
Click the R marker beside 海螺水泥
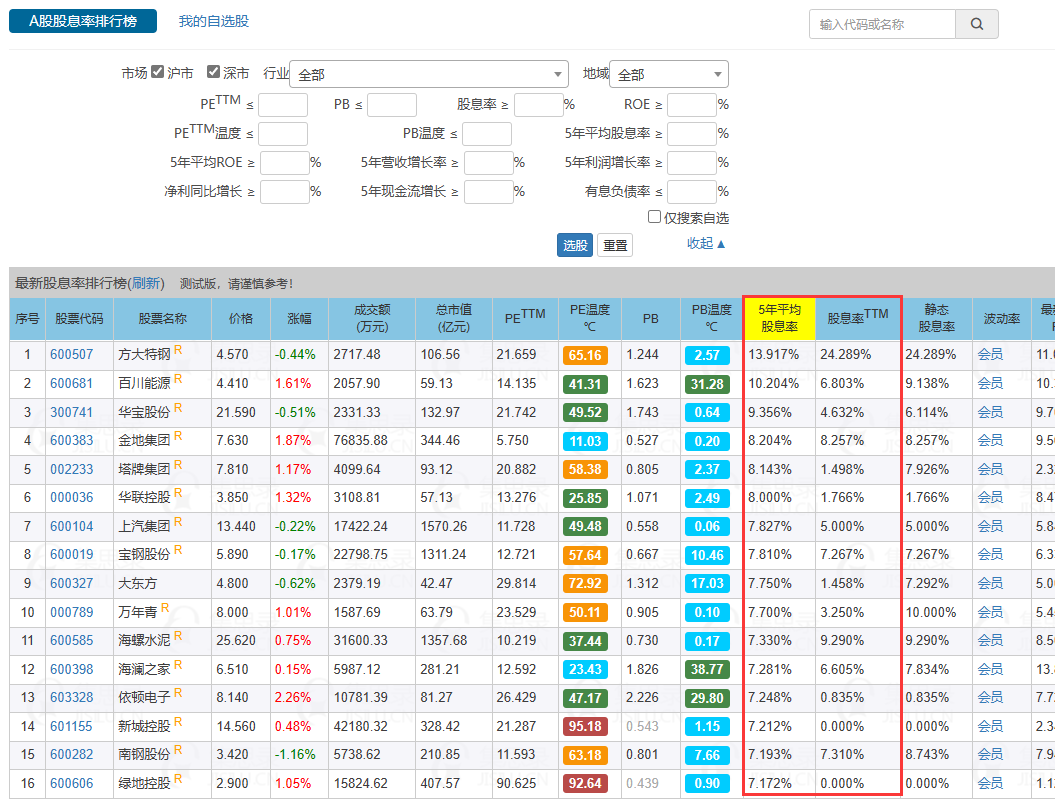pos(178,636)
